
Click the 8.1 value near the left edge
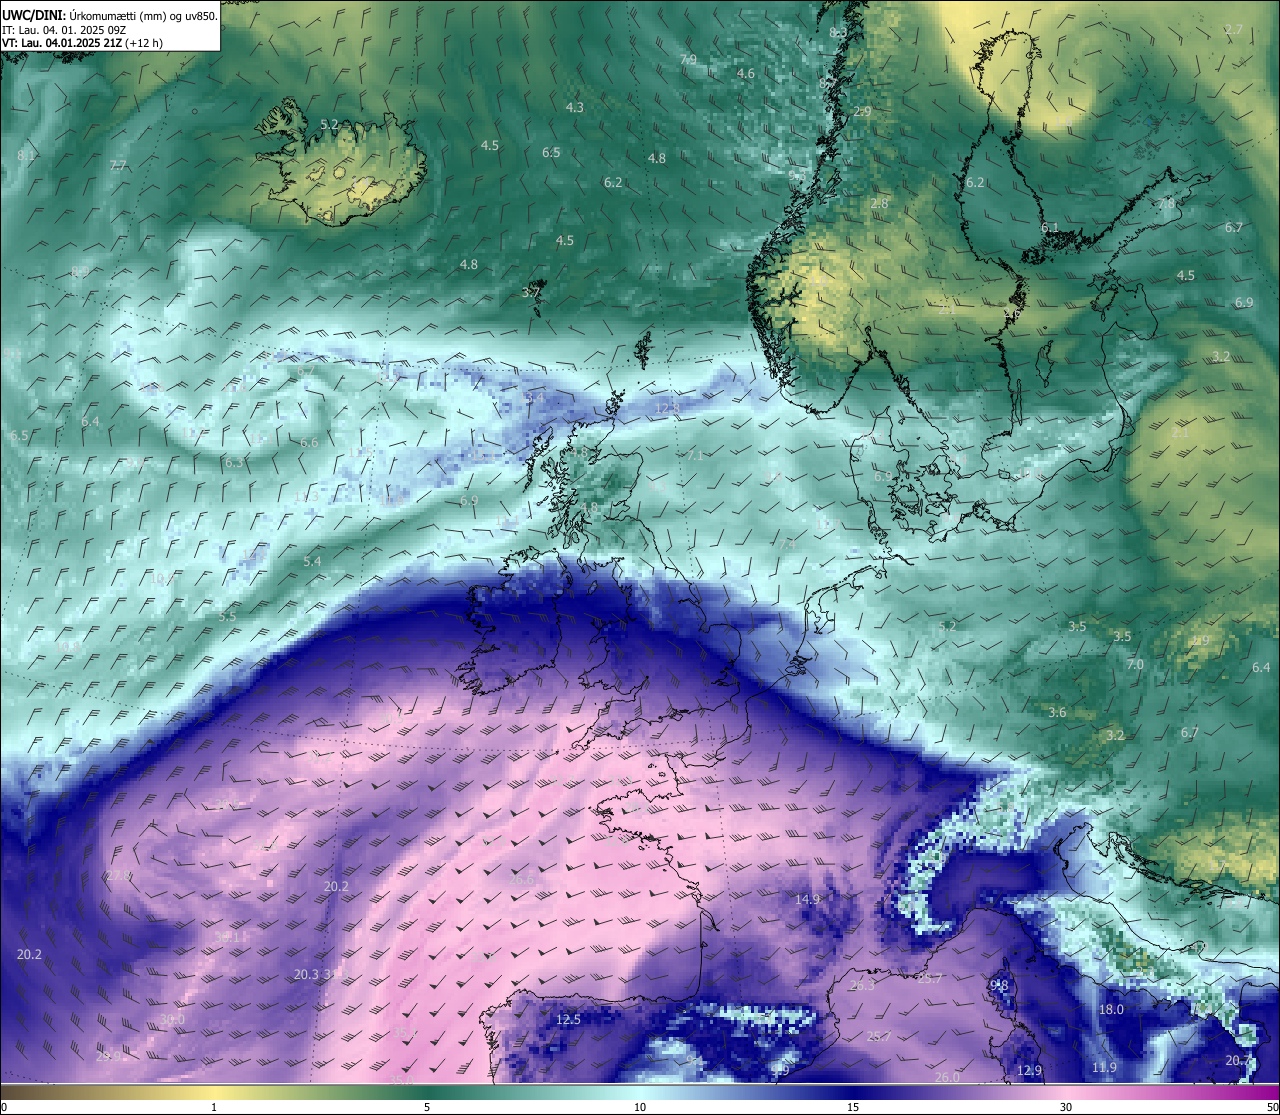click(26, 156)
